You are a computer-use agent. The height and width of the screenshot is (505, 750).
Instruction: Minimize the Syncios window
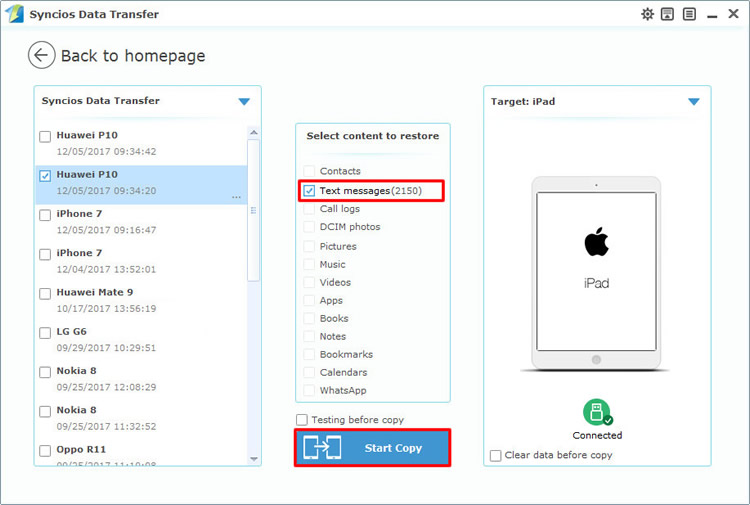(x=712, y=15)
